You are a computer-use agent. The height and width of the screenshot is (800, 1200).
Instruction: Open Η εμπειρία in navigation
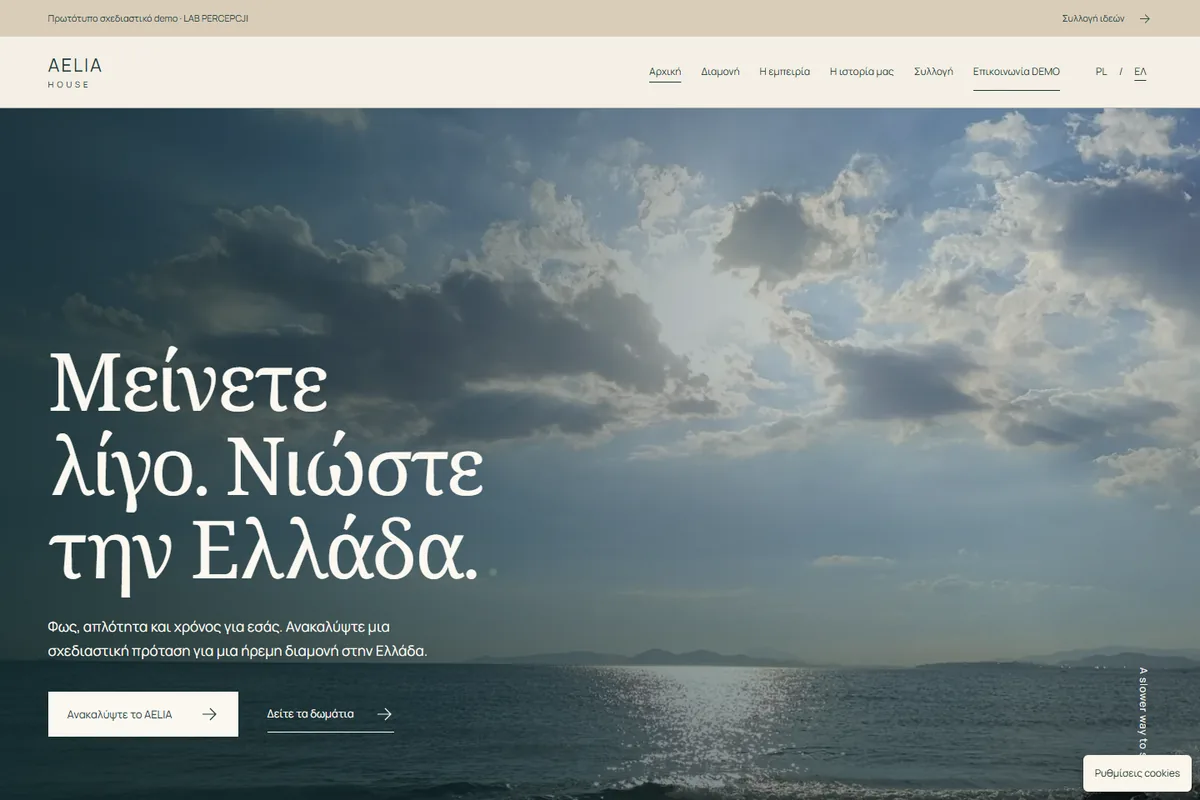[785, 72]
